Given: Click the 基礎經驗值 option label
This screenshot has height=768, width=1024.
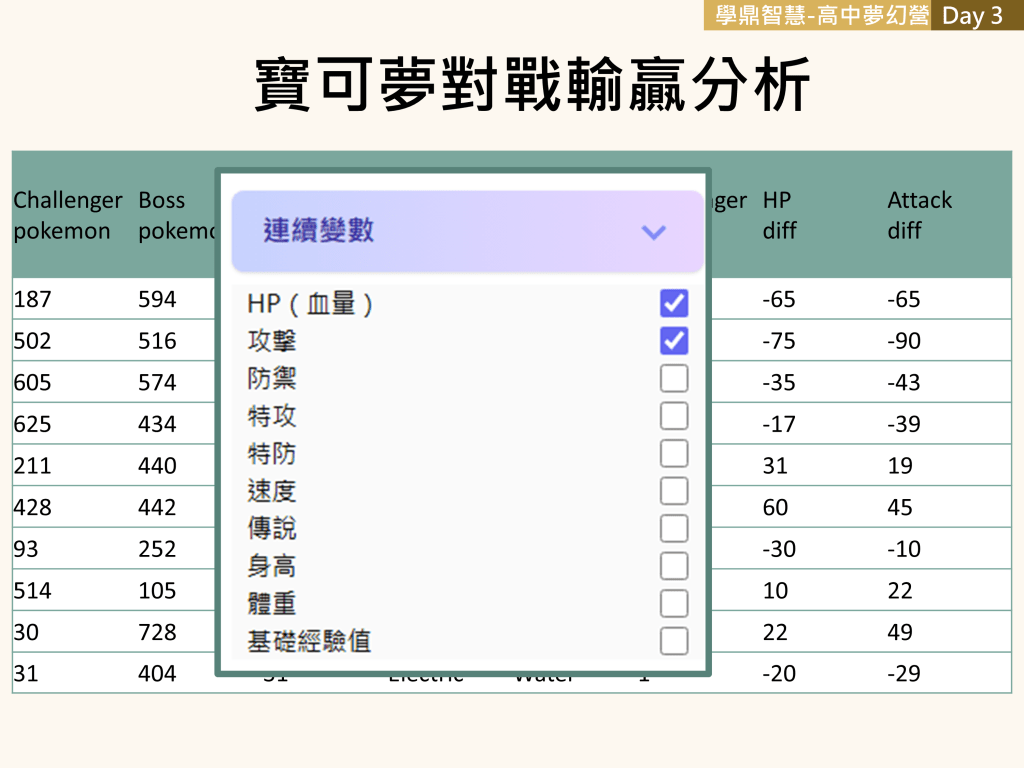Looking at the screenshot, I should (309, 641).
